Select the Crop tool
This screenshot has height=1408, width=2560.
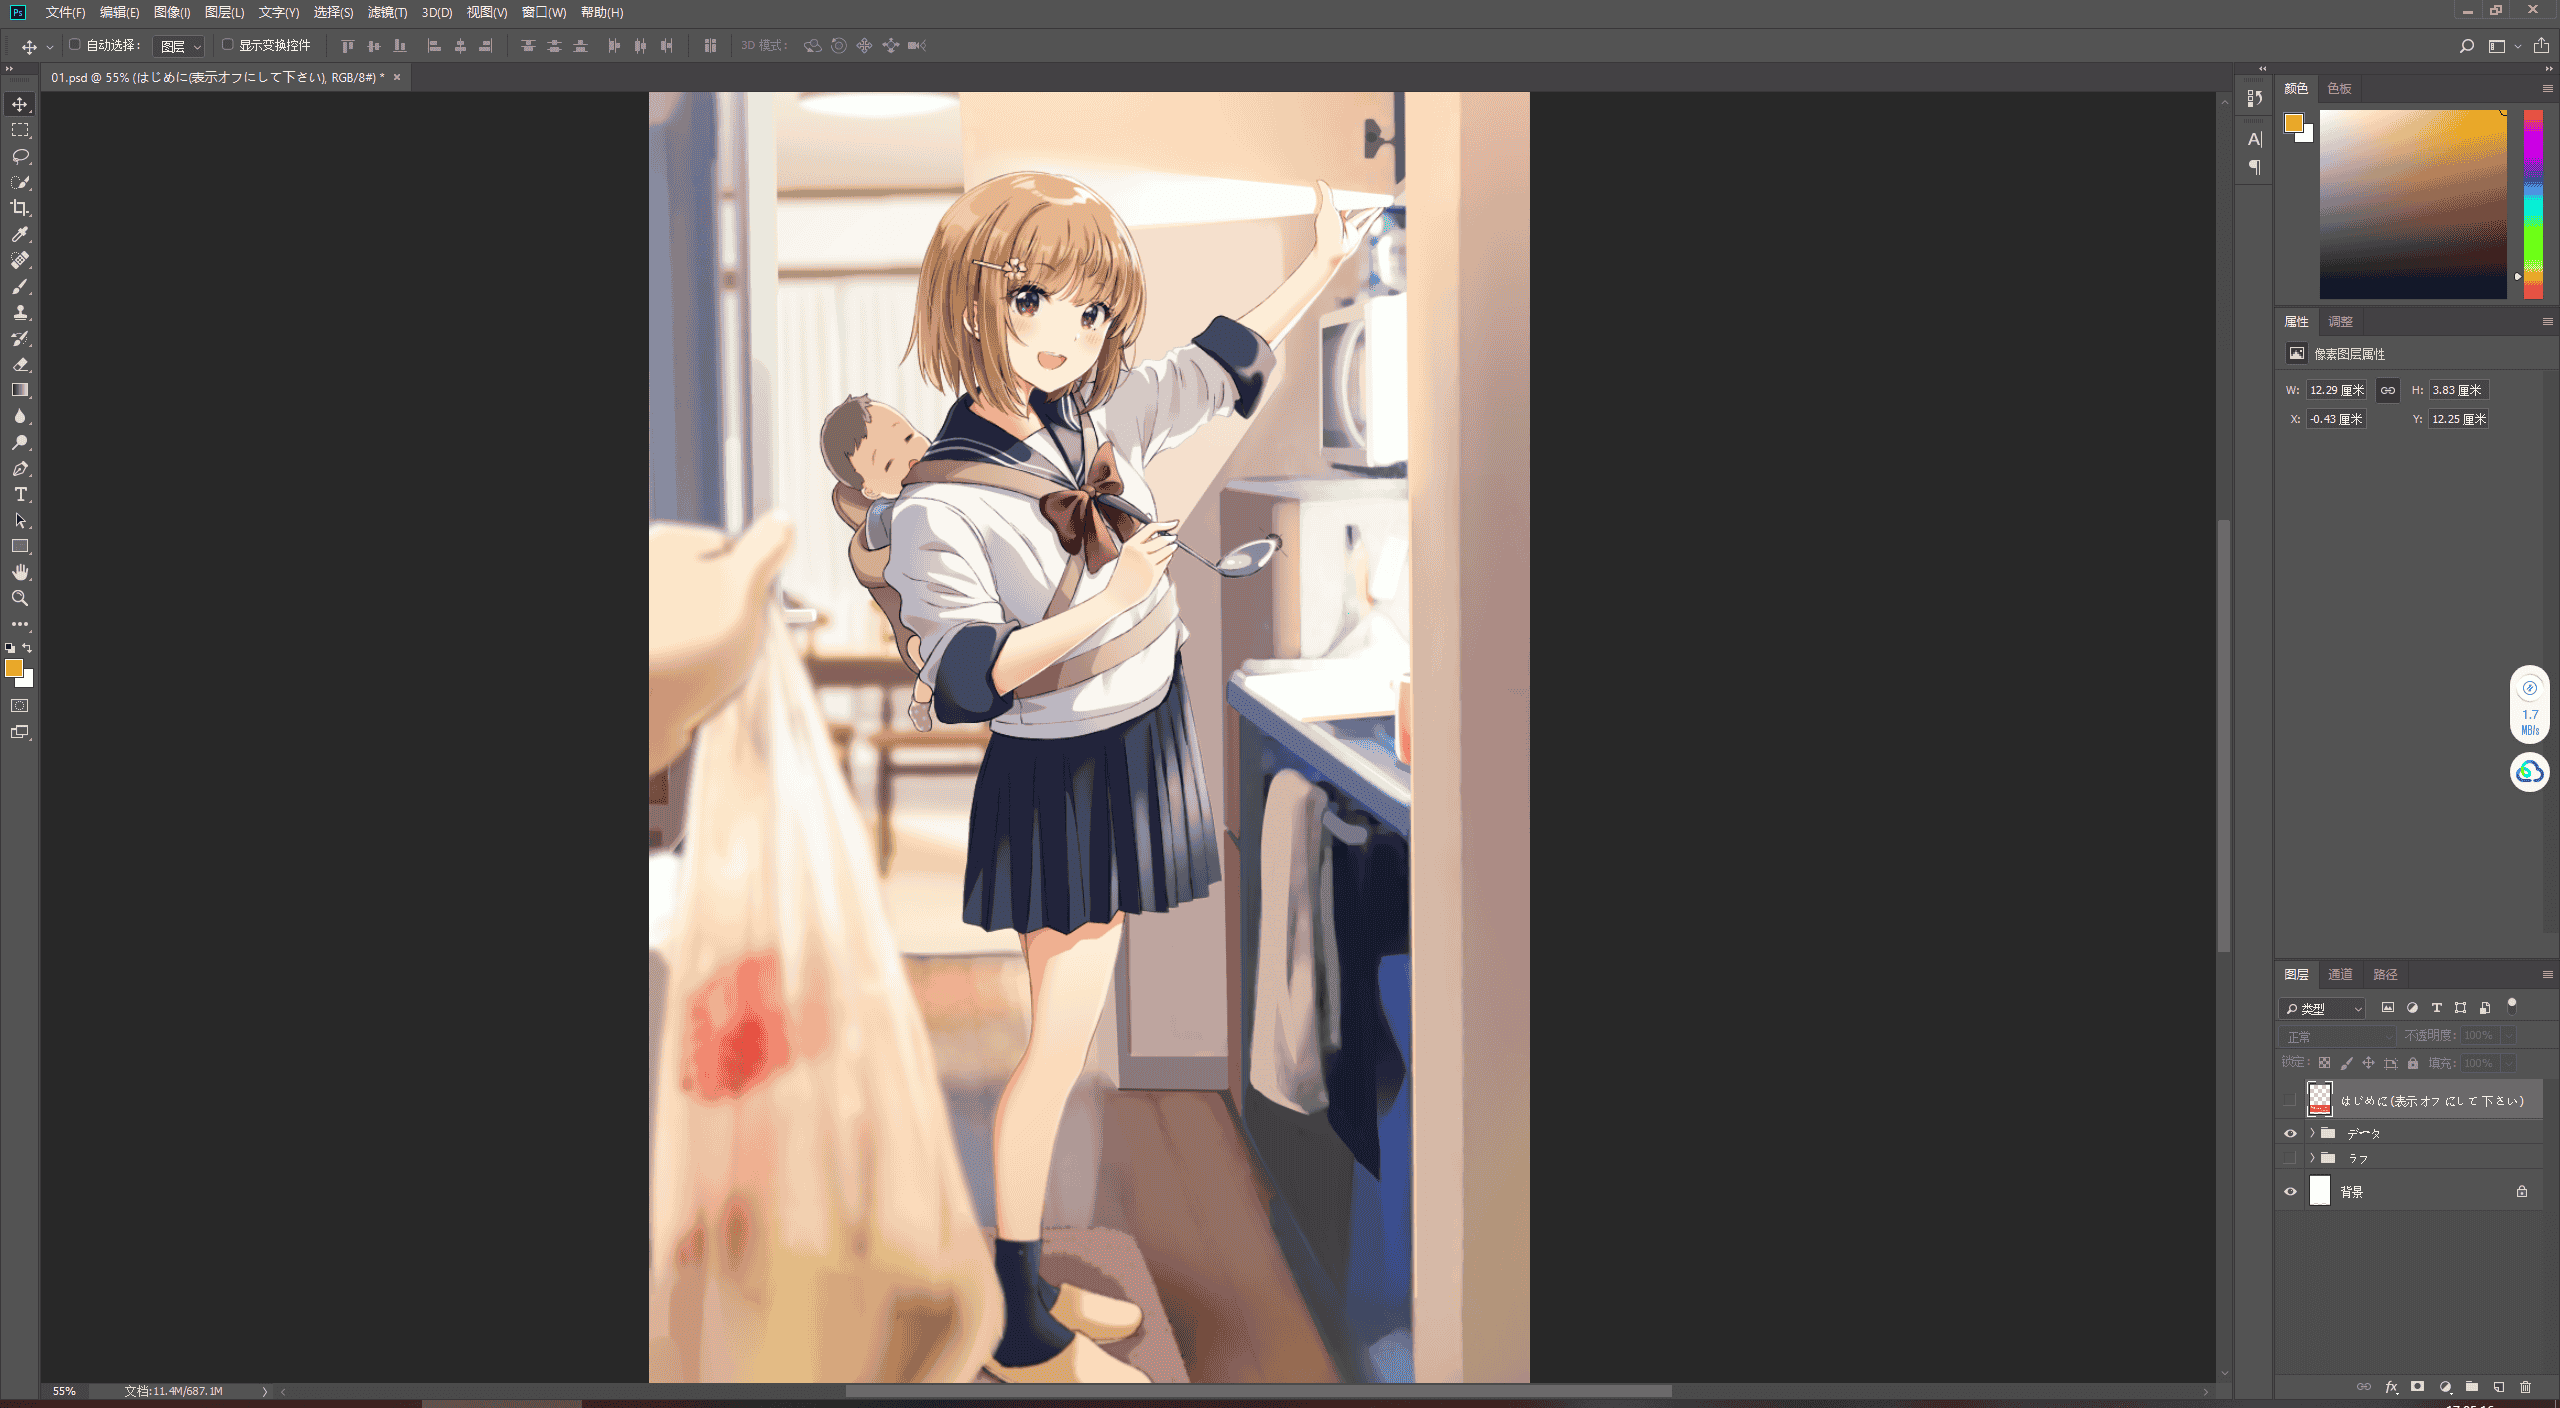(20, 208)
